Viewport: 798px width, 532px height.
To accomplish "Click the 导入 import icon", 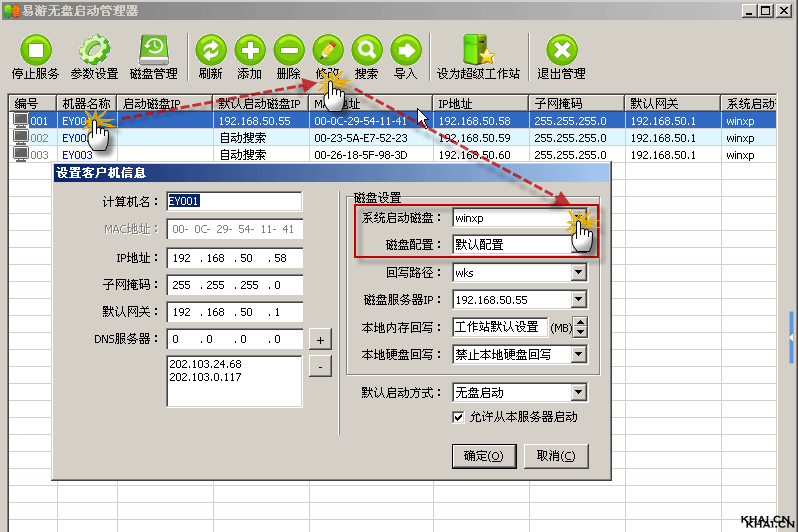I will (405, 50).
